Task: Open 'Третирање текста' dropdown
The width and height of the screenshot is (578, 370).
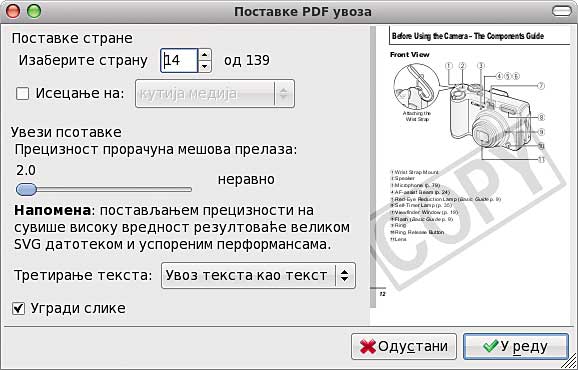Action: coord(258,276)
